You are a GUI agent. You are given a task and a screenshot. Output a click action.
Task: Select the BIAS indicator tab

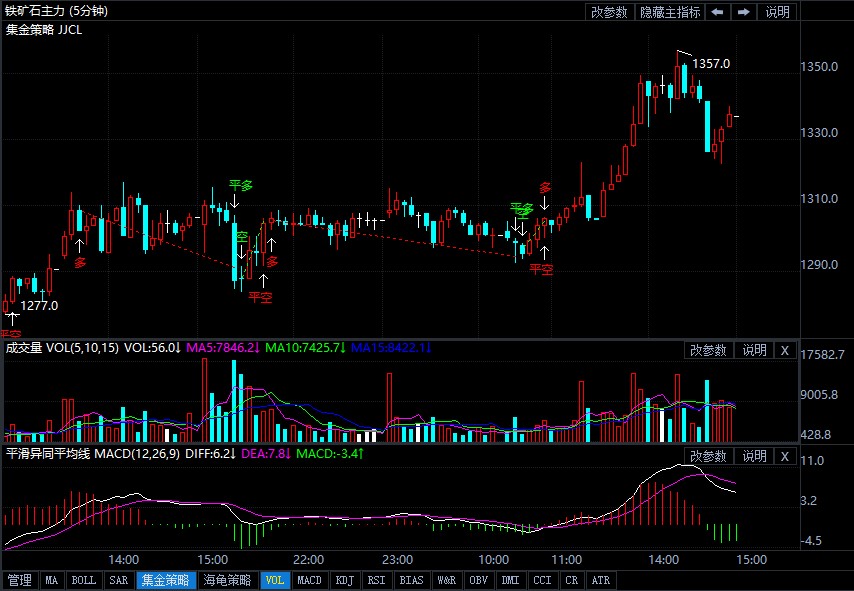pyautogui.click(x=411, y=580)
